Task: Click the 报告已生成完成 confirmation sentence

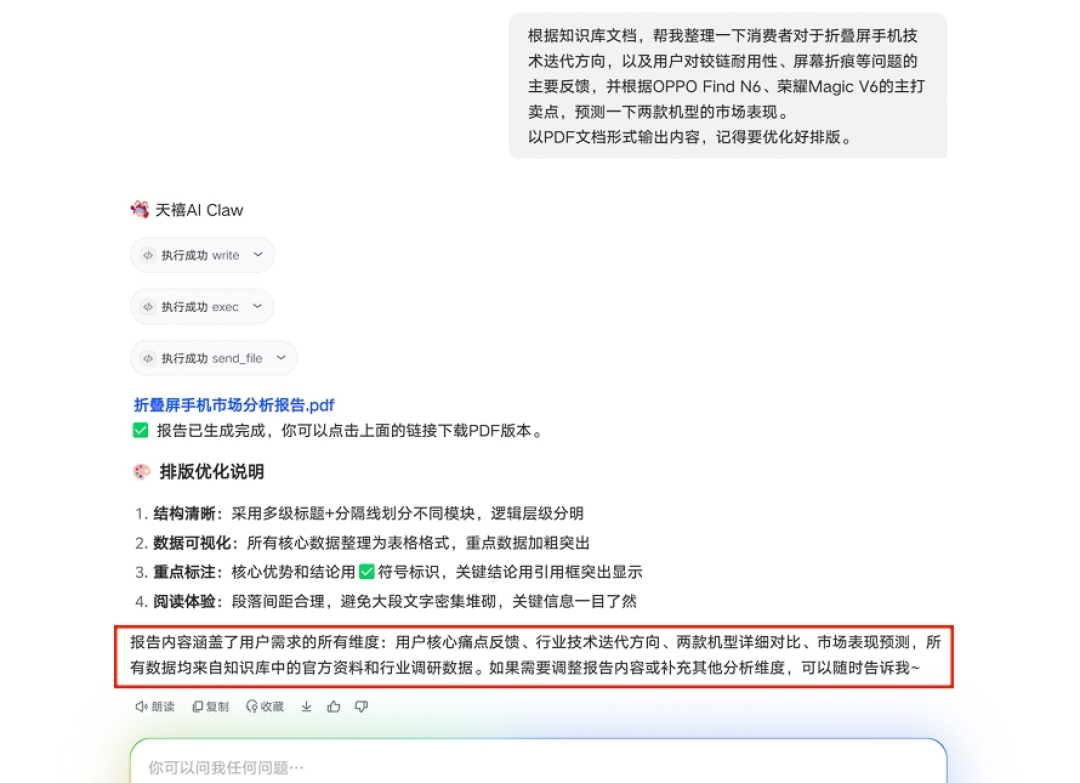Action: pyautogui.click(x=351, y=431)
